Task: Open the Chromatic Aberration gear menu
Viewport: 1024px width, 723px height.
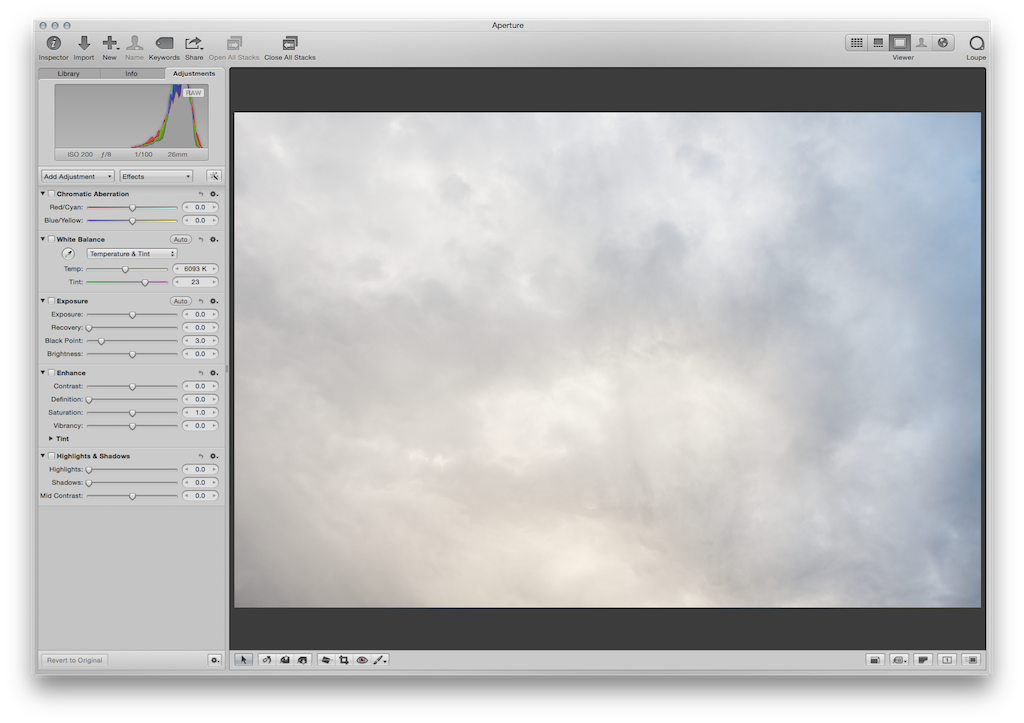Action: coord(214,194)
